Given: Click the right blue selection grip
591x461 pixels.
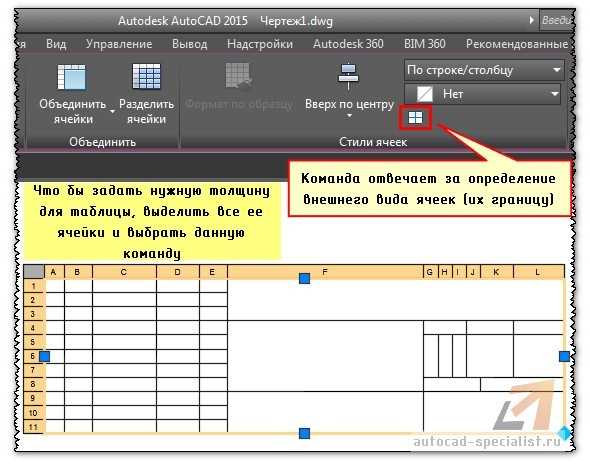Looking at the screenshot, I should (564, 356).
